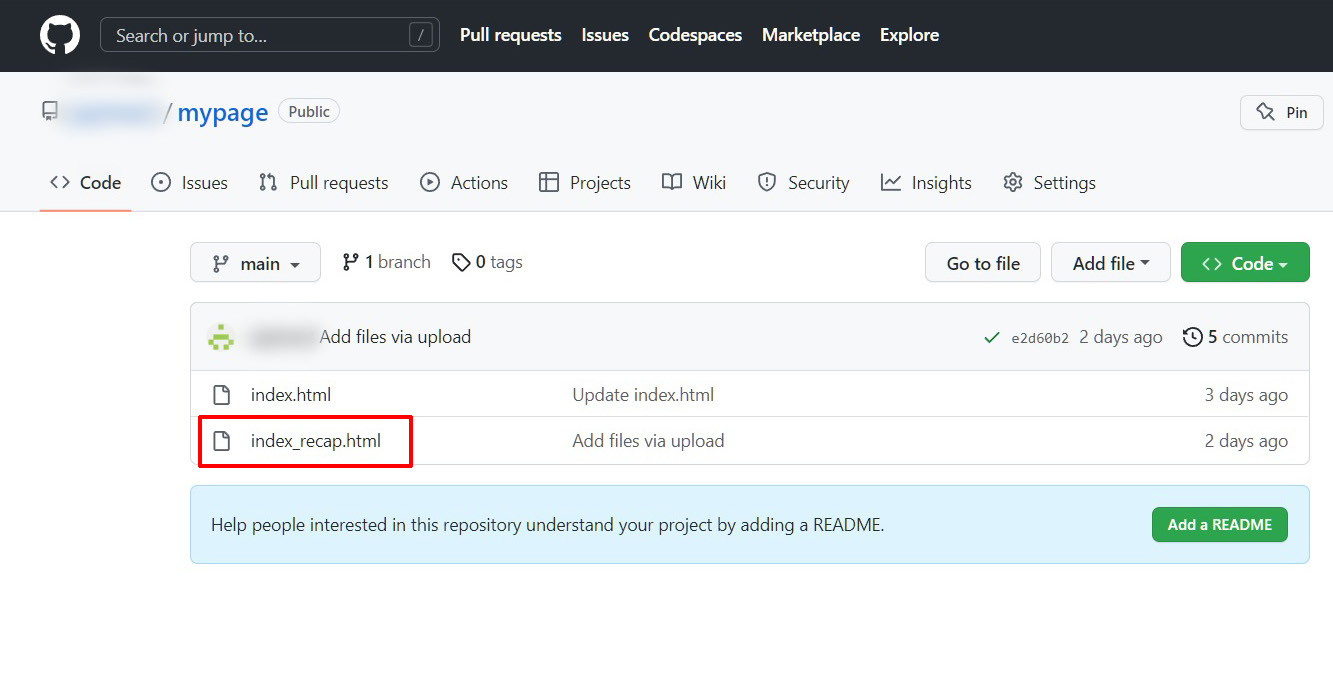This screenshot has height=685, width=1333.
Task: Pin the repository with the Pin button
Action: click(x=1281, y=112)
